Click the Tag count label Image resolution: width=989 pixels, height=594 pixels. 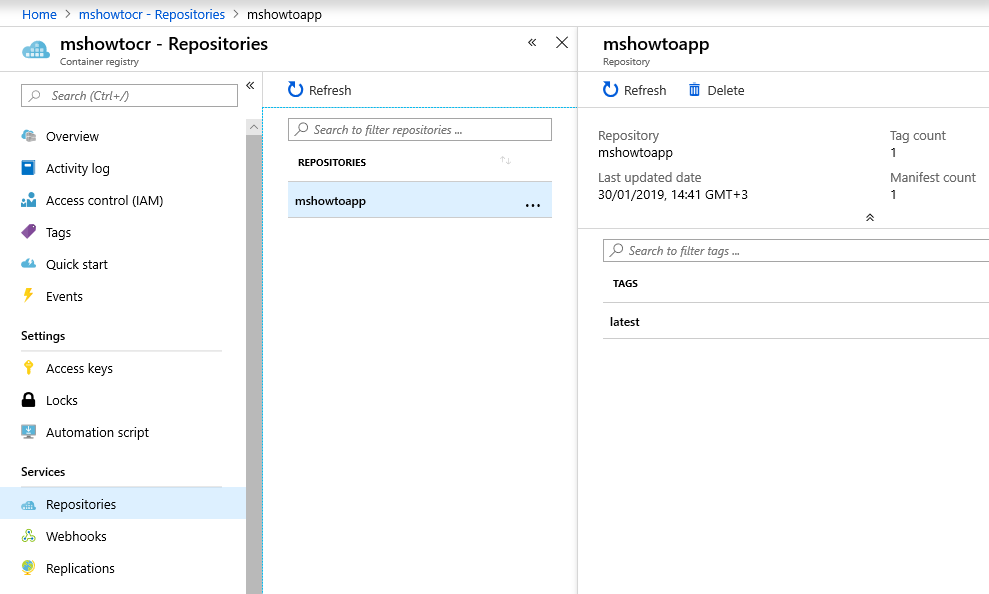point(918,135)
